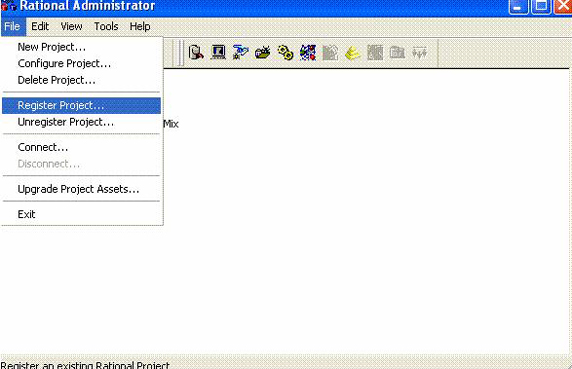Open the Help menu
Viewport: 572px width, 369px height.
tap(140, 27)
